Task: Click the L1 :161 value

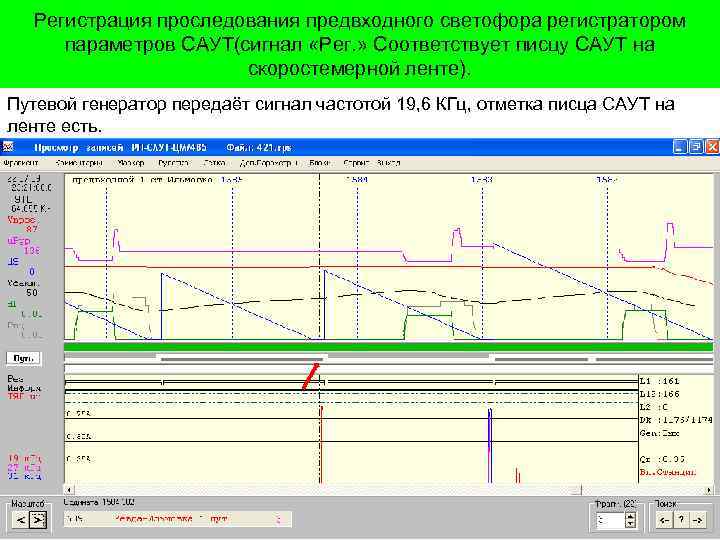Action: coord(659,381)
